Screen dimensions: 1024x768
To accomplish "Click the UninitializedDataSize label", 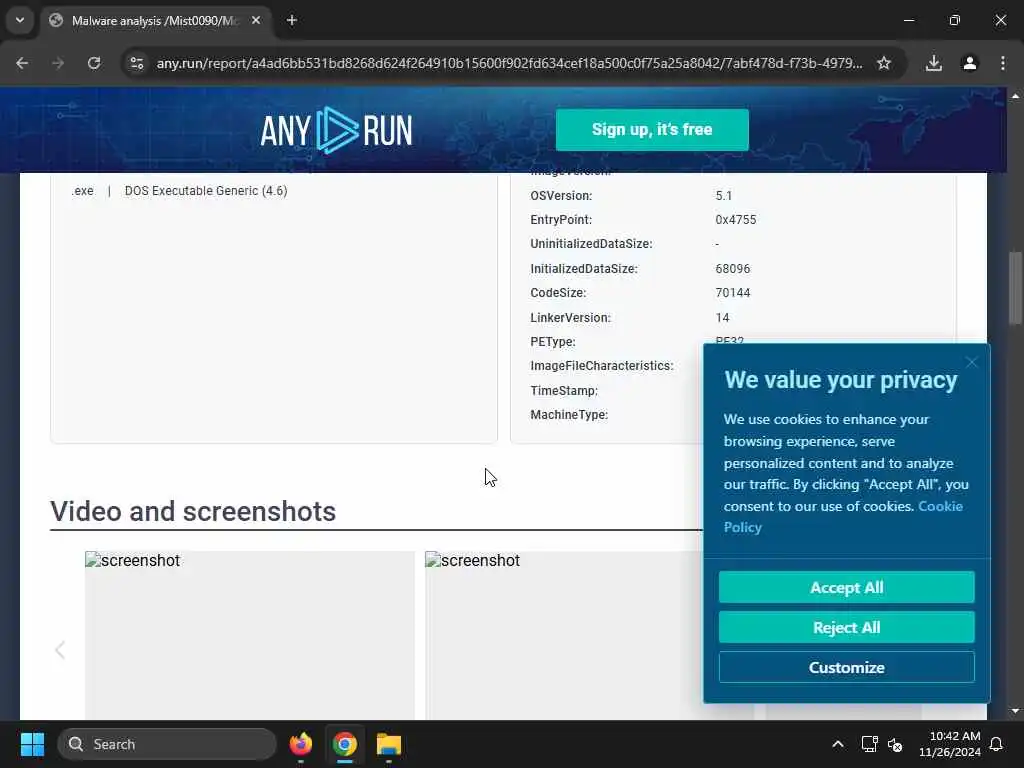I will (x=591, y=244).
